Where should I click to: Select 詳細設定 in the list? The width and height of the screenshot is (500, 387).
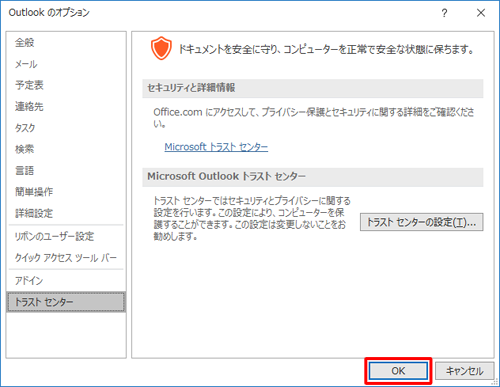coord(66,213)
